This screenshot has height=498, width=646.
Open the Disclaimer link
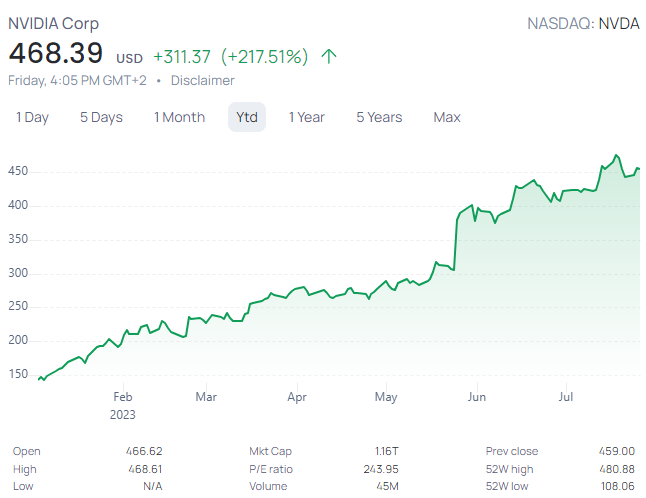(202, 80)
